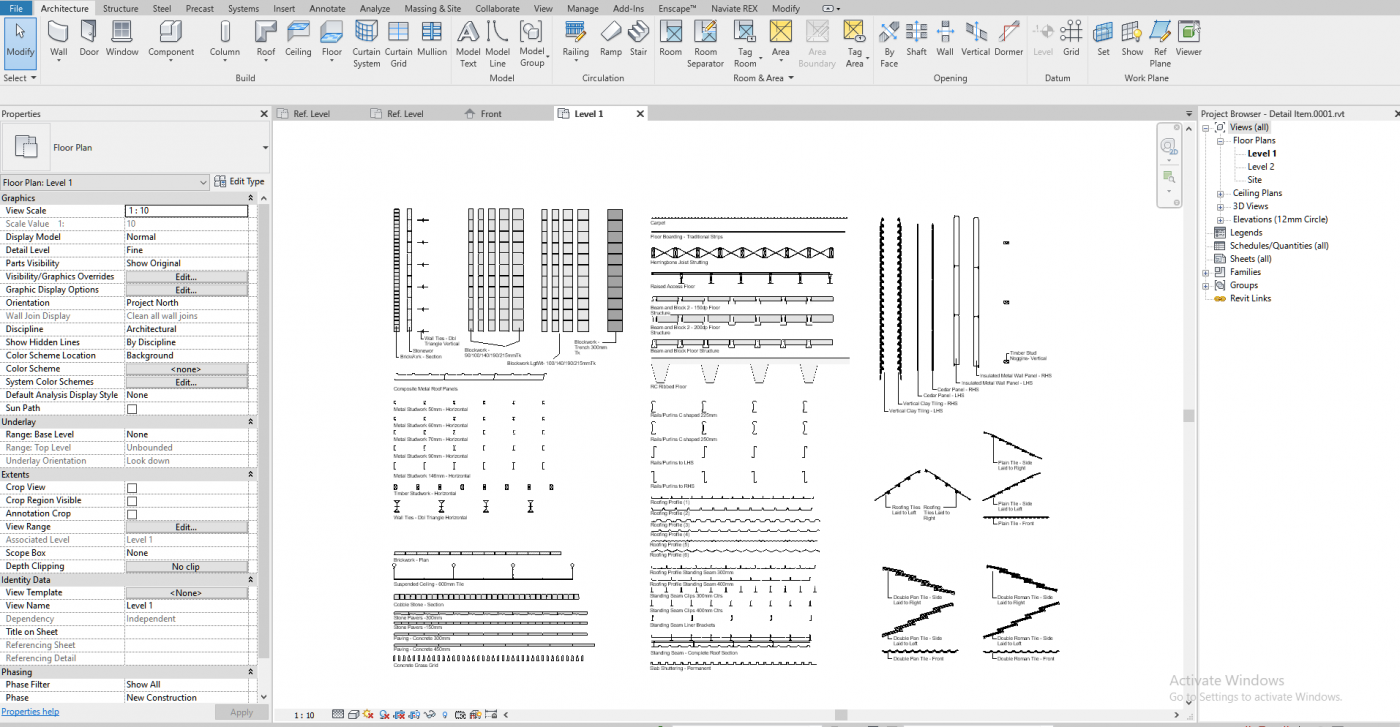This screenshot has height=727, width=1400.
Task: Open the Properties help link
Action: pyautogui.click(x=30, y=712)
